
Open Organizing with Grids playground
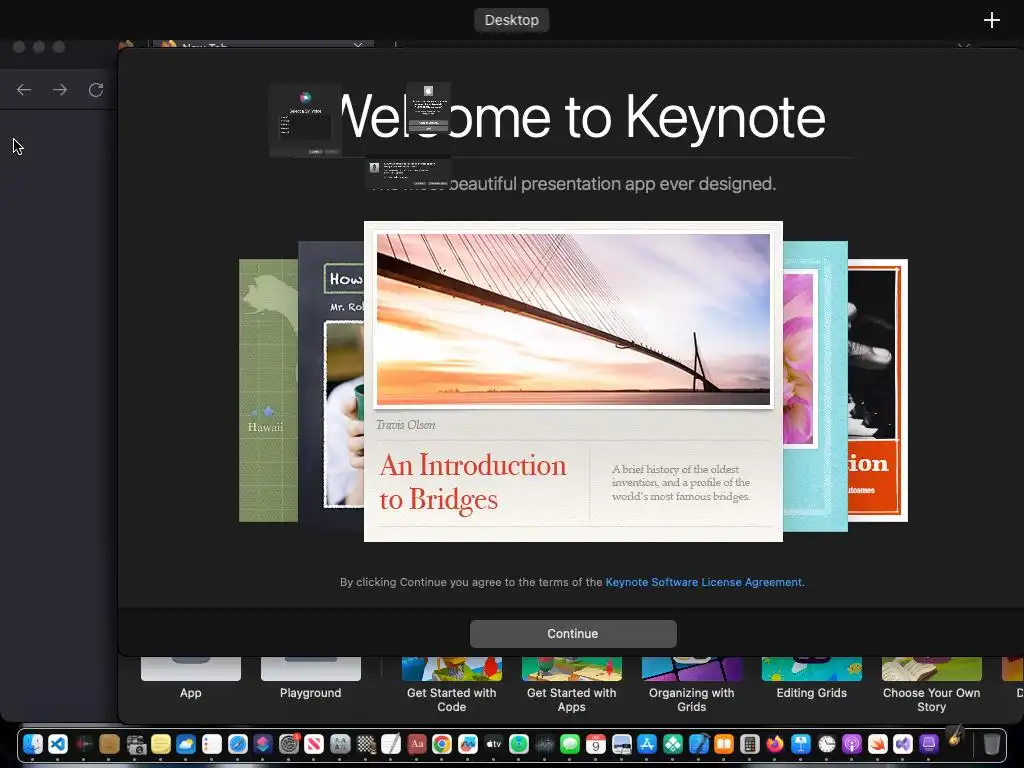[x=692, y=684]
